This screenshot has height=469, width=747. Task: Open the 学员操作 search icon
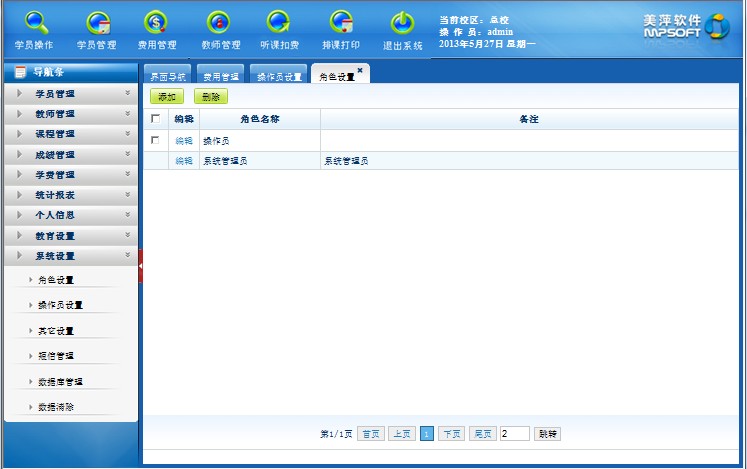35,23
